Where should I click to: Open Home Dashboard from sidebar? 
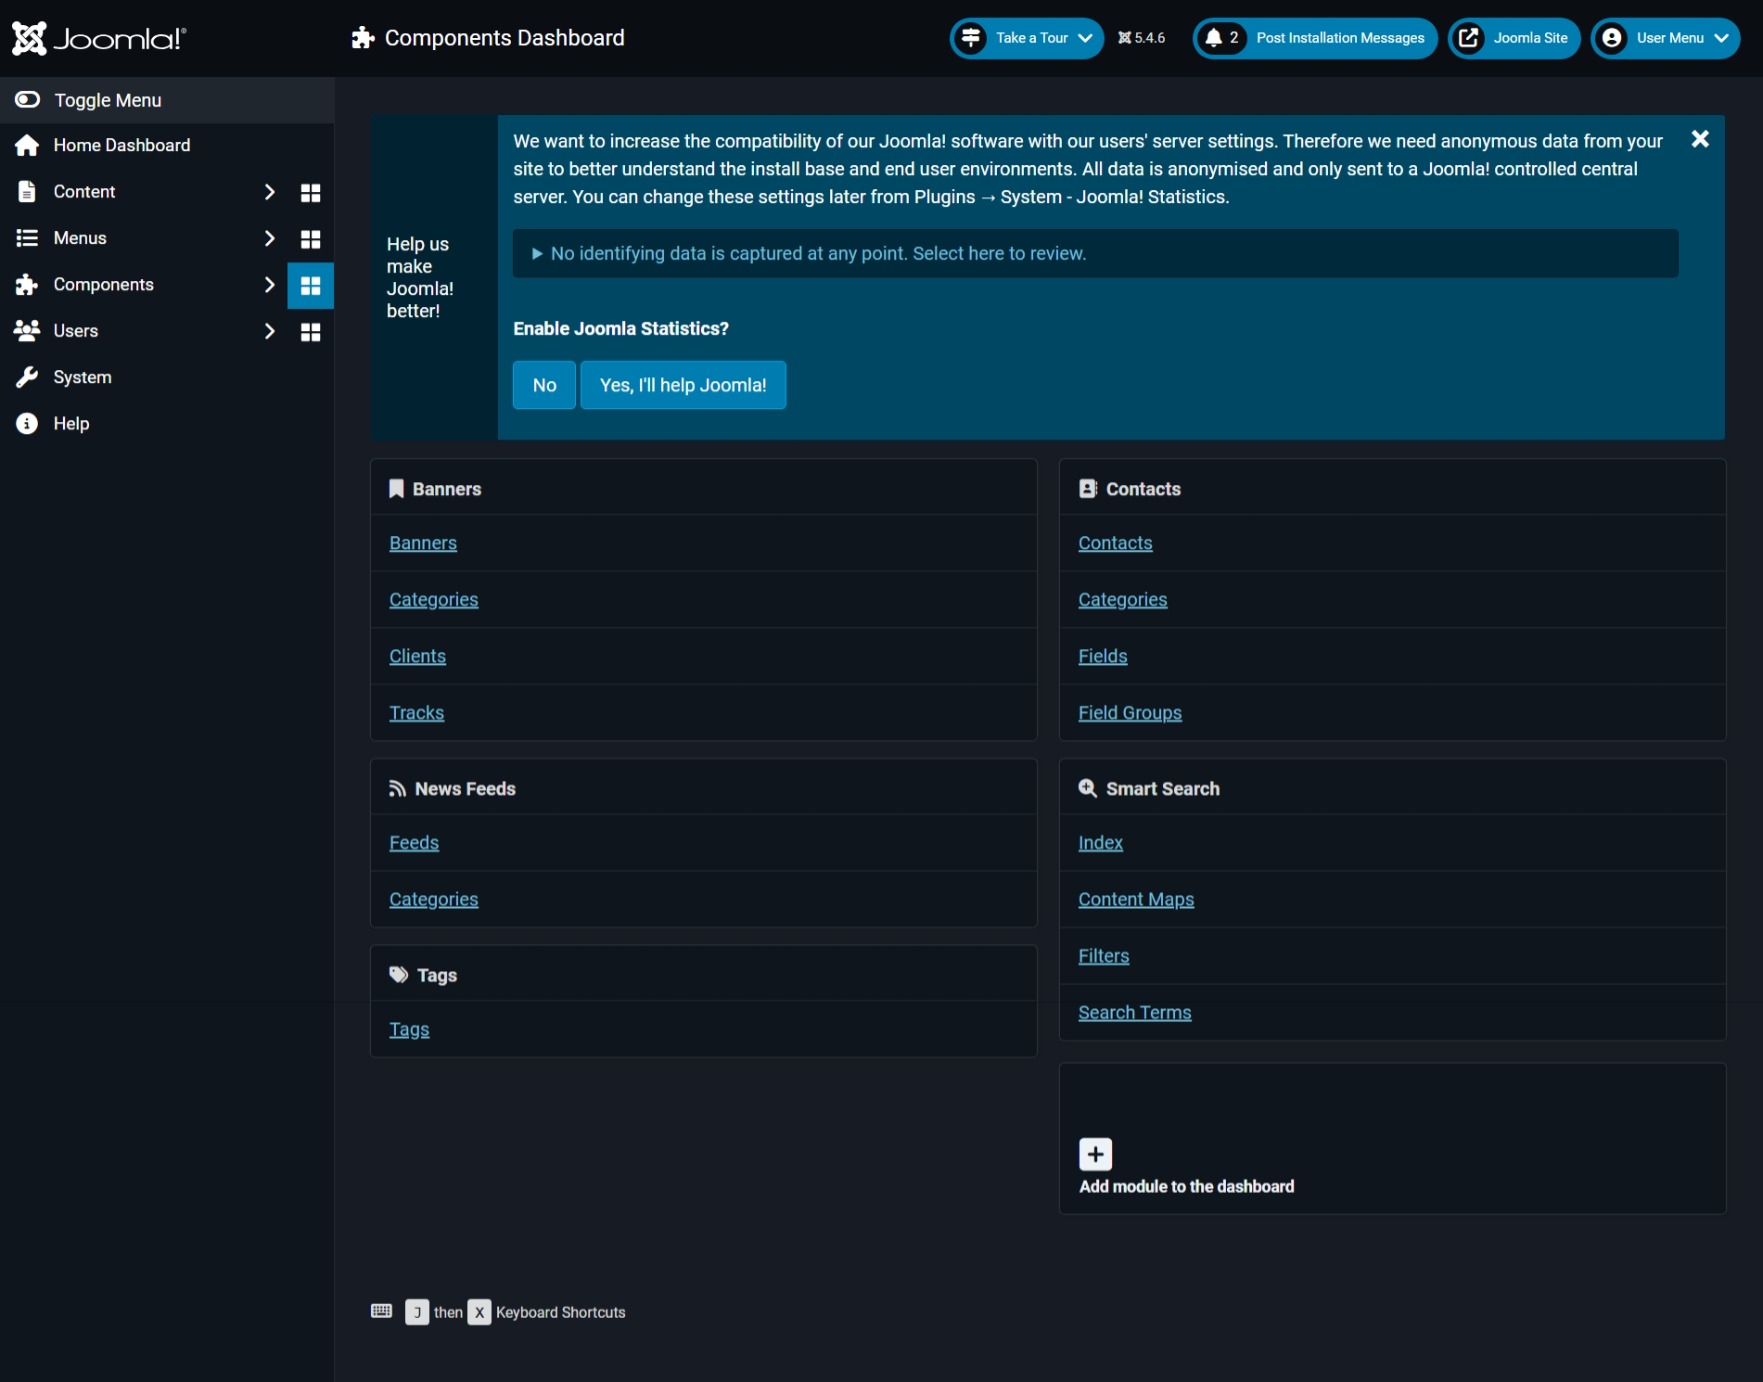pos(167,145)
